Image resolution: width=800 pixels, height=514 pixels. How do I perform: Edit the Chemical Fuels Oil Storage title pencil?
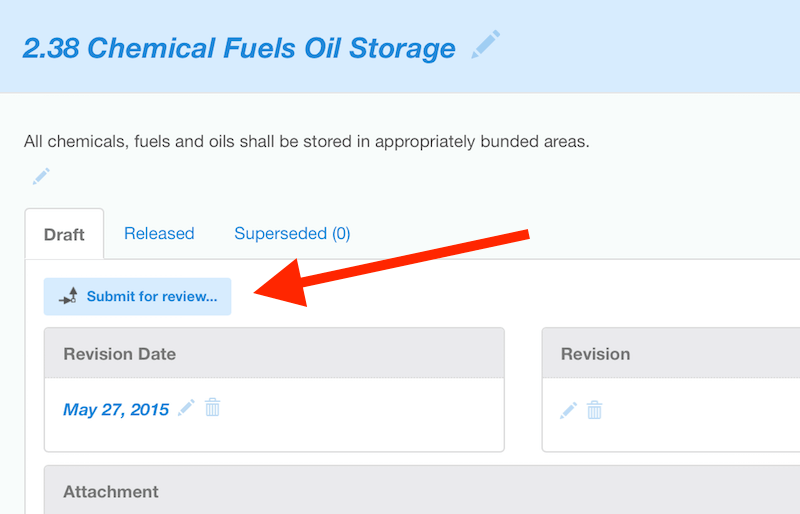coord(486,45)
